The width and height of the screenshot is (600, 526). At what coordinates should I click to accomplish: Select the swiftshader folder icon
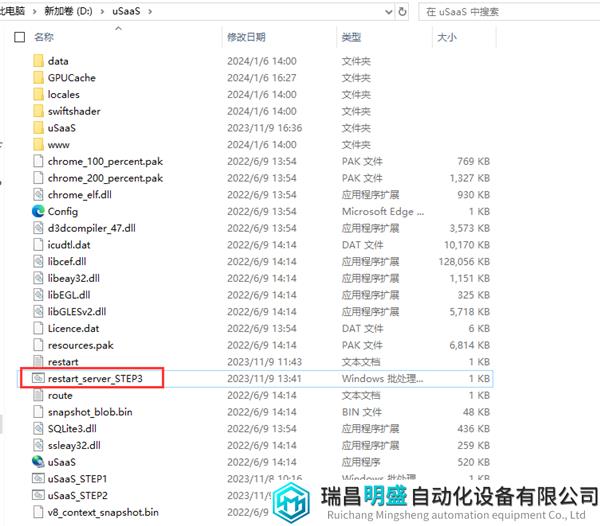click(38, 111)
